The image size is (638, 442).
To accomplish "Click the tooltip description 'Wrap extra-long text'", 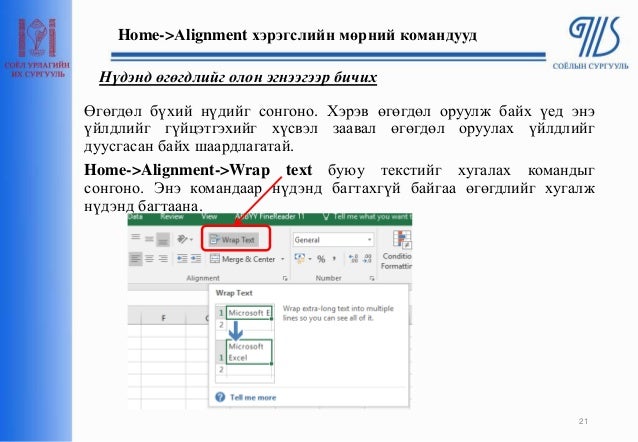I will point(338,313).
